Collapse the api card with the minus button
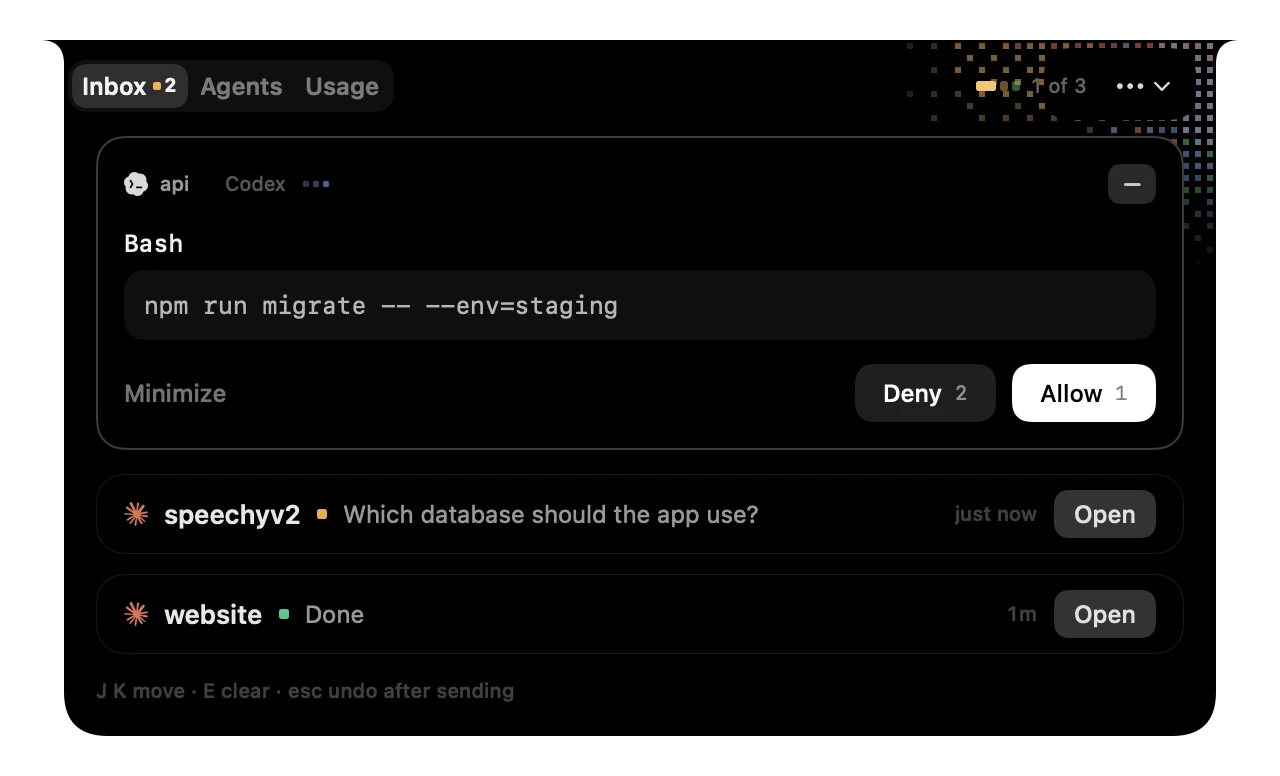Screen dimensions: 1280x776 pyautogui.click(x=1132, y=184)
